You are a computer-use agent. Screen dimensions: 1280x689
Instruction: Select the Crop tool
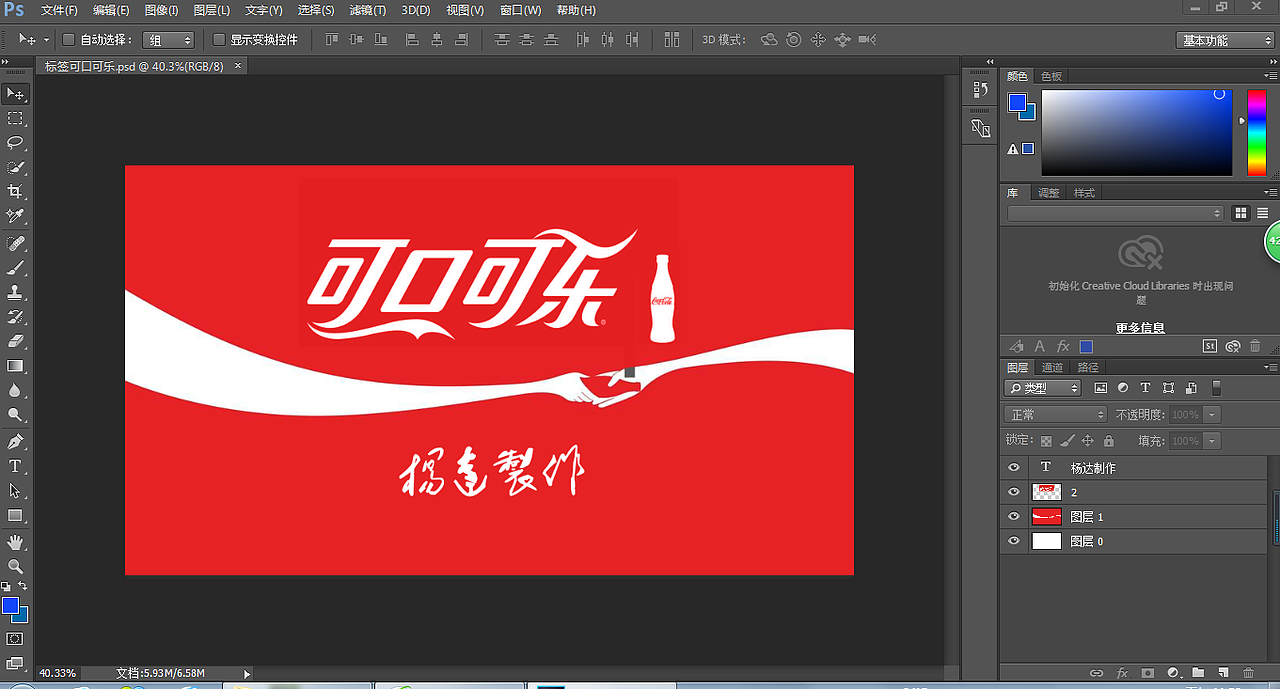pyautogui.click(x=15, y=191)
